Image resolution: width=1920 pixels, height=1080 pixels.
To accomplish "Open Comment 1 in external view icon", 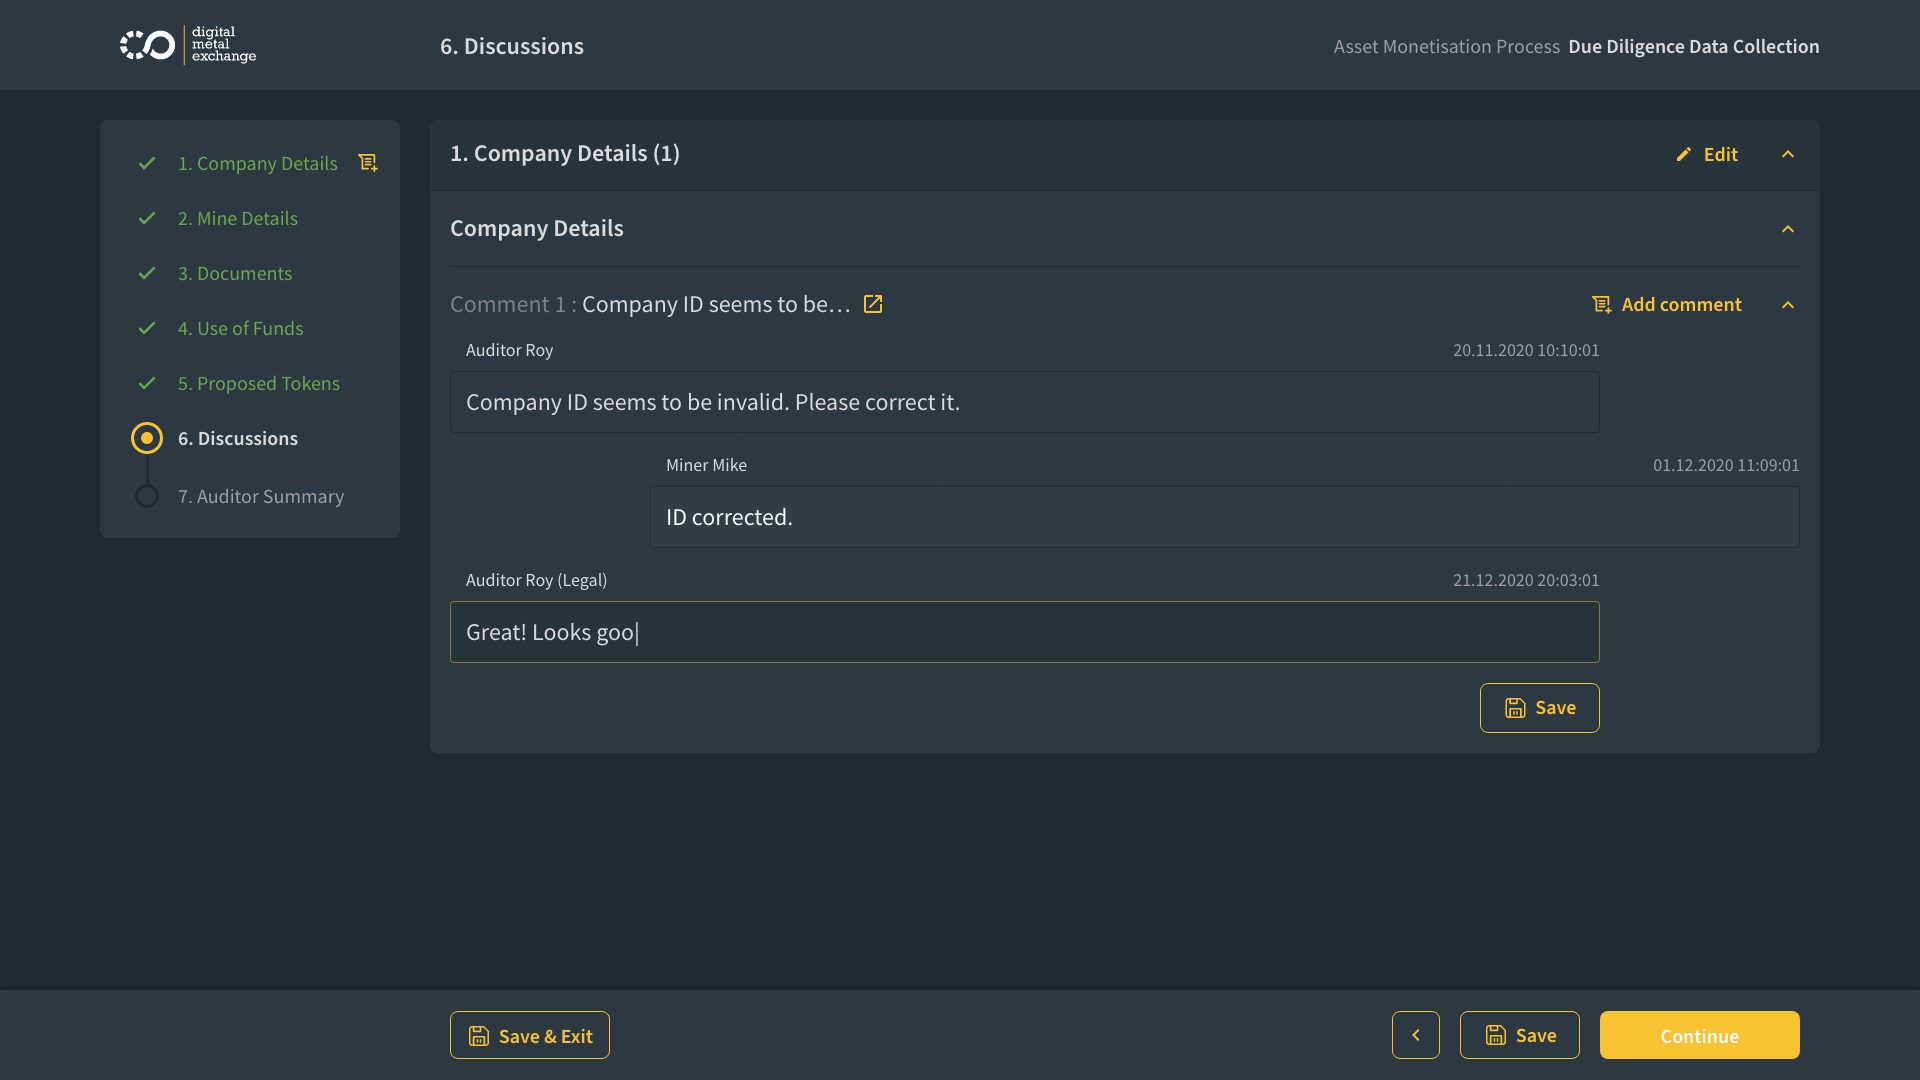I will tap(873, 304).
